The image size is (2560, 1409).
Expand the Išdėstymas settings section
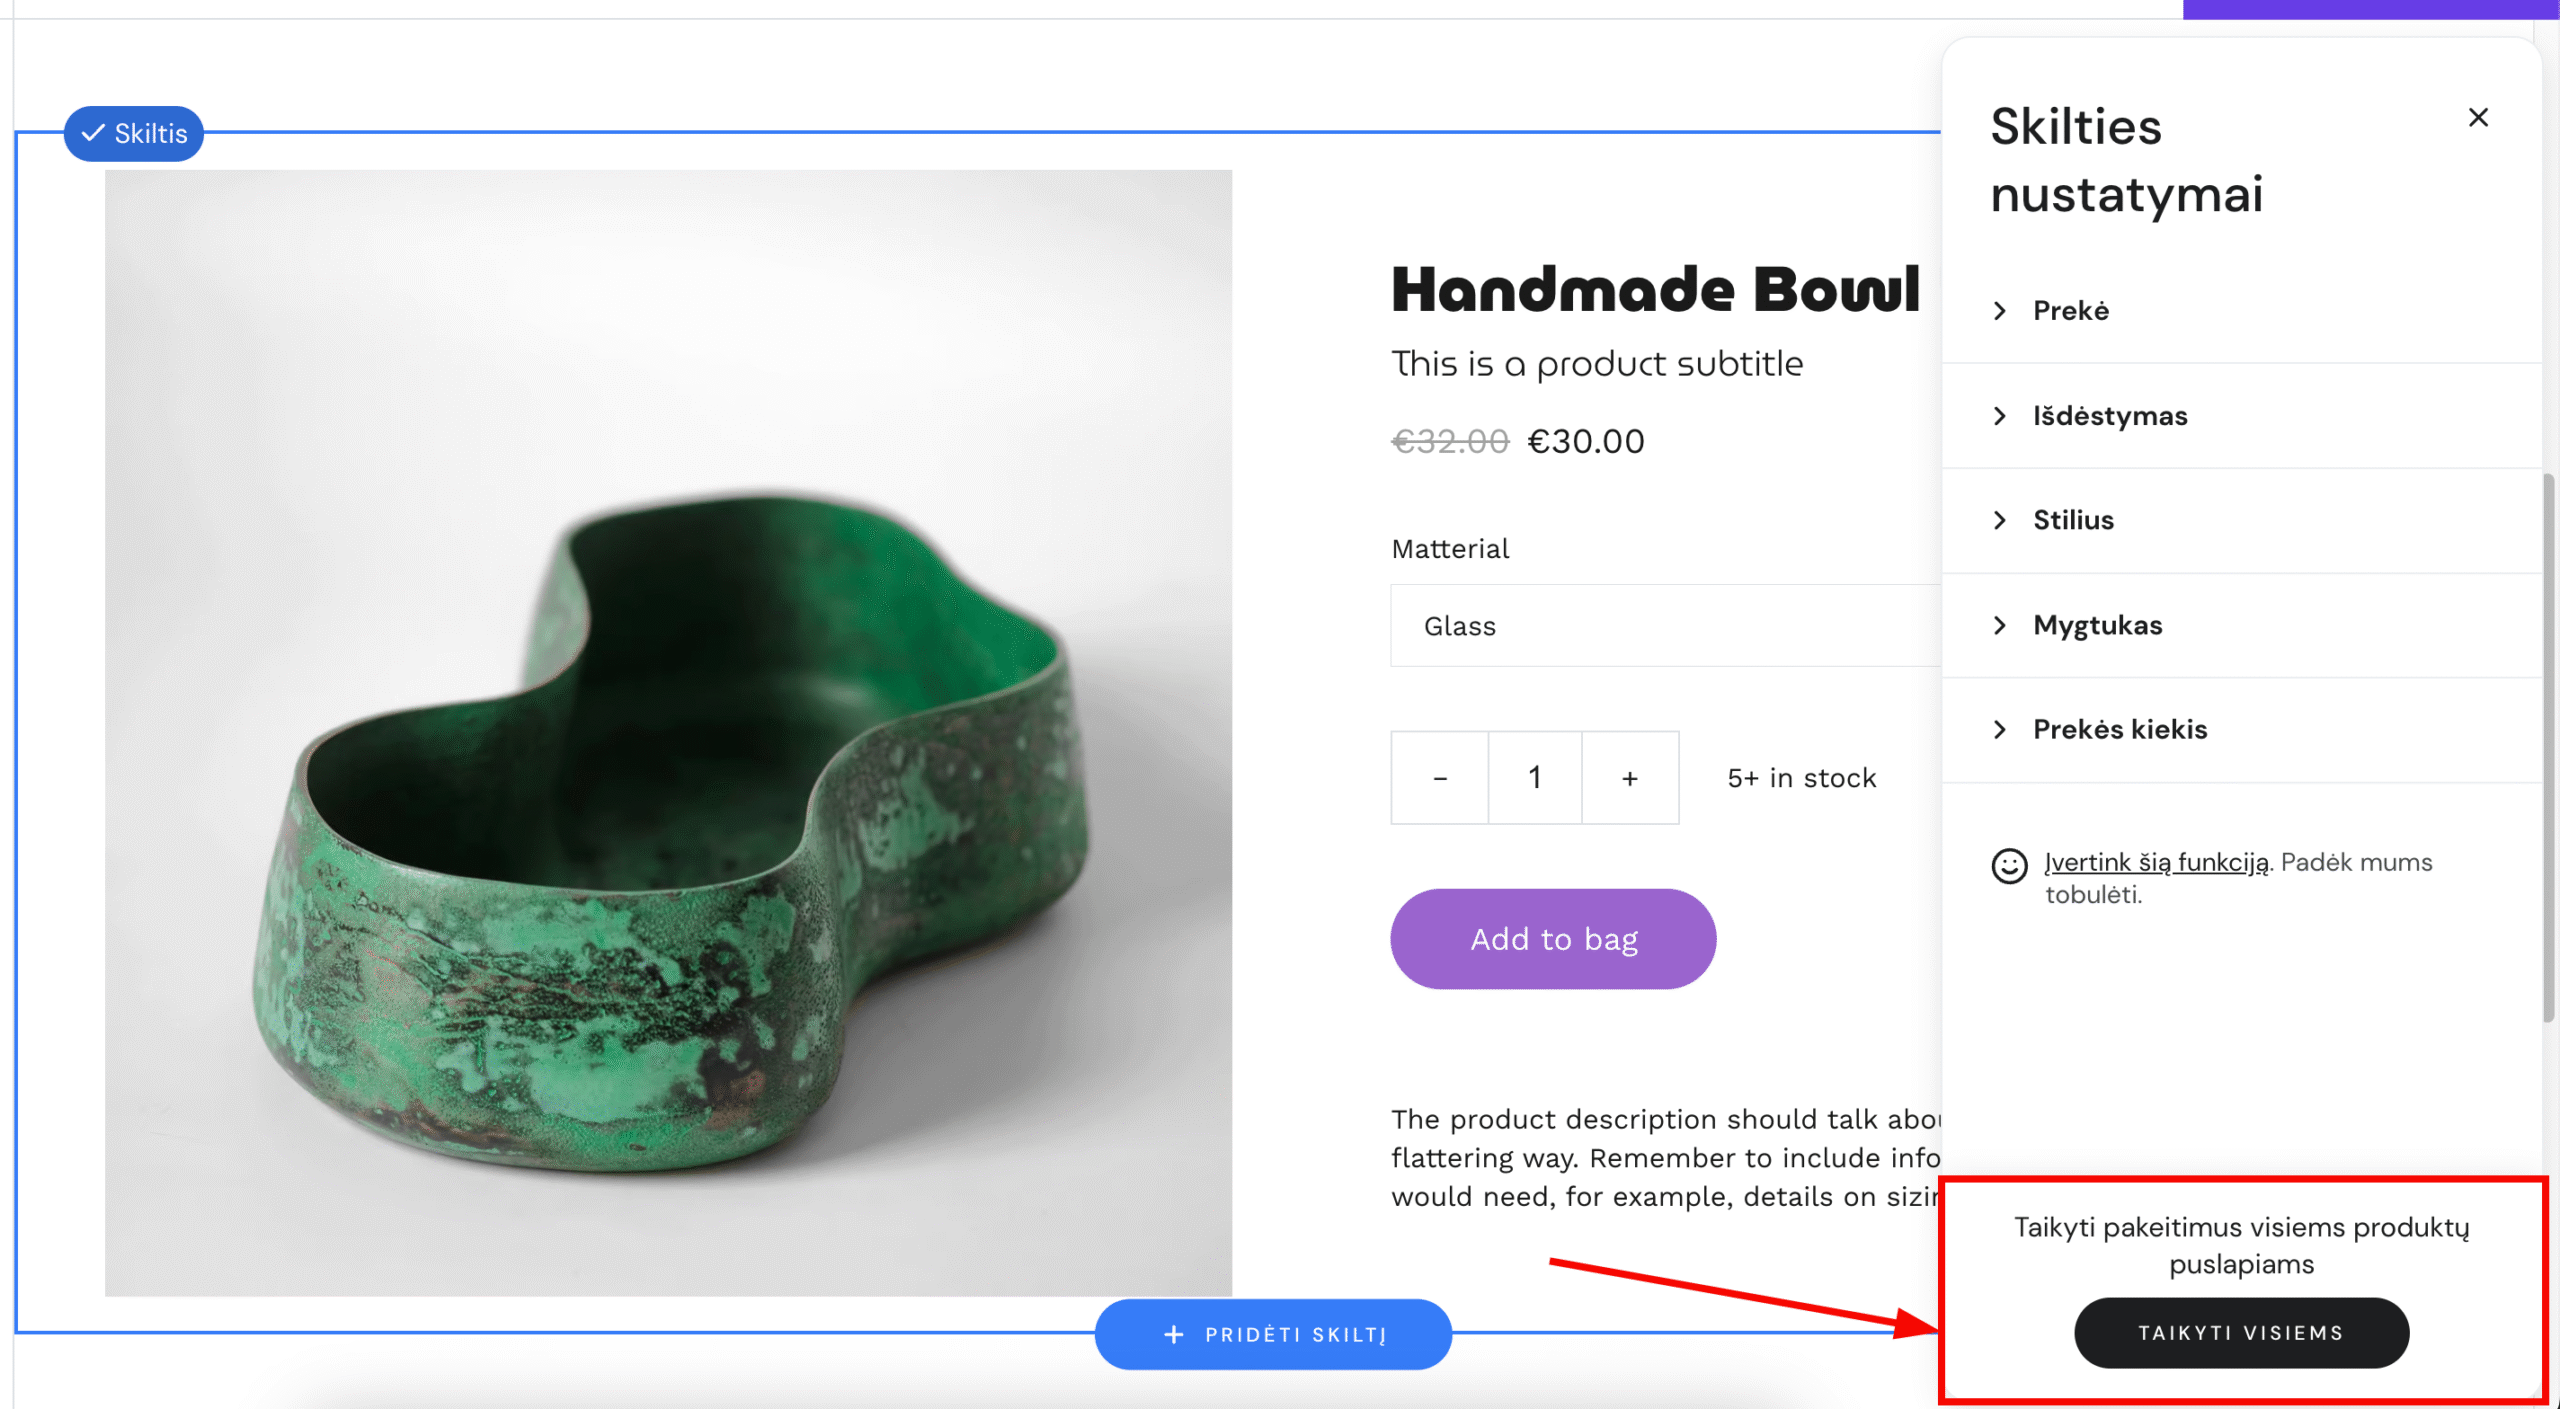(x=2109, y=416)
